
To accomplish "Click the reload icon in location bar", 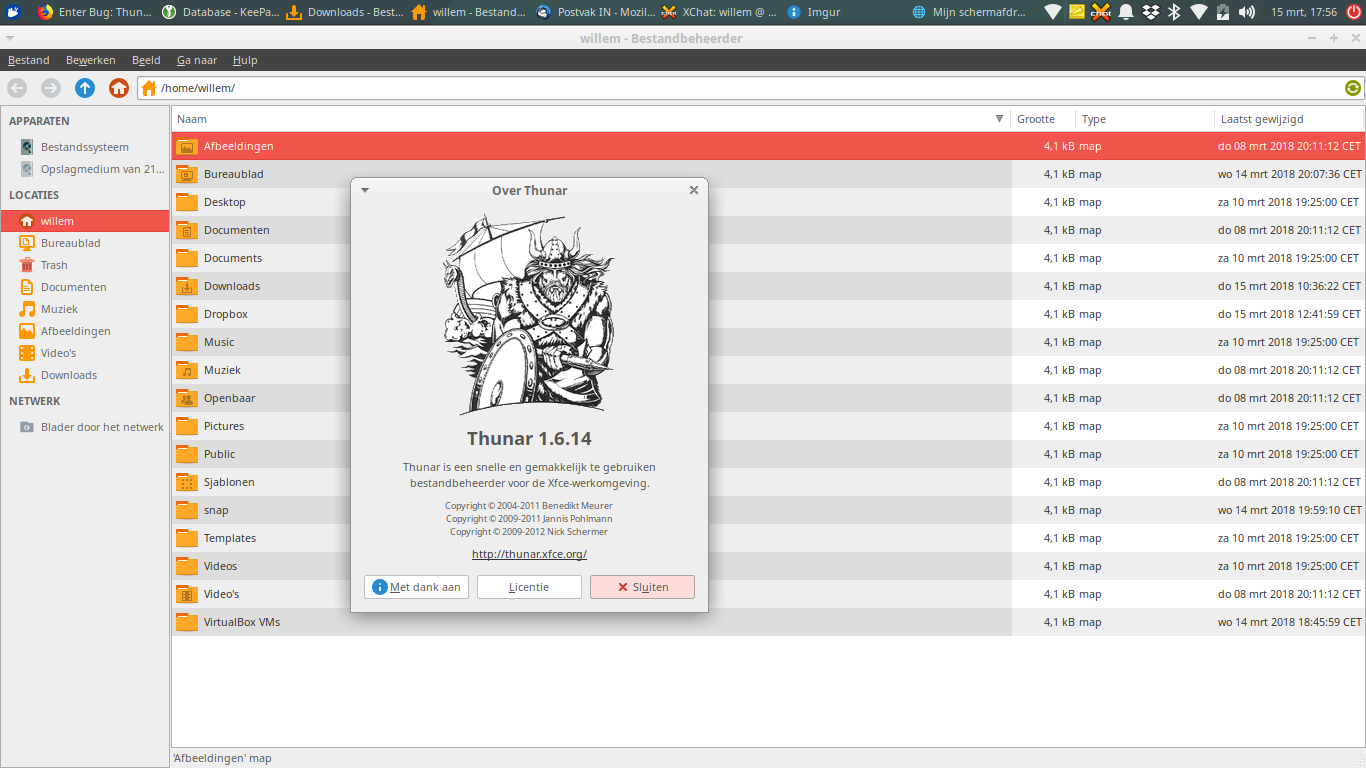I will (x=1352, y=88).
